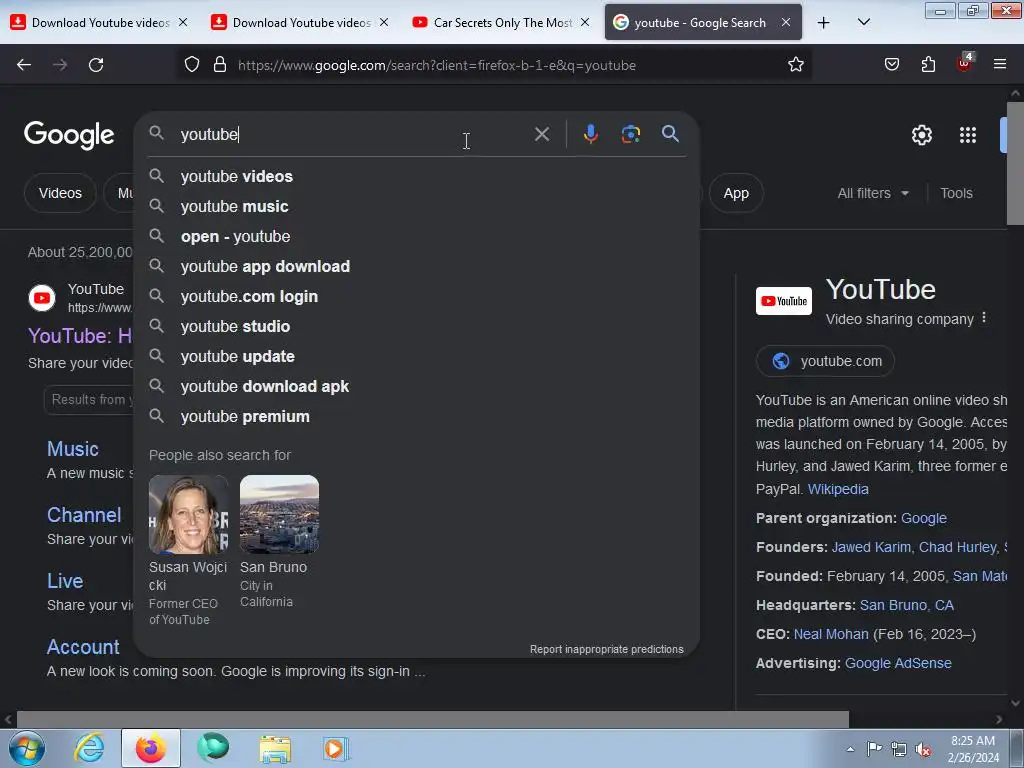Open the Windows Start button
The width and height of the screenshot is (1024, 768).
tap(26, 748)
